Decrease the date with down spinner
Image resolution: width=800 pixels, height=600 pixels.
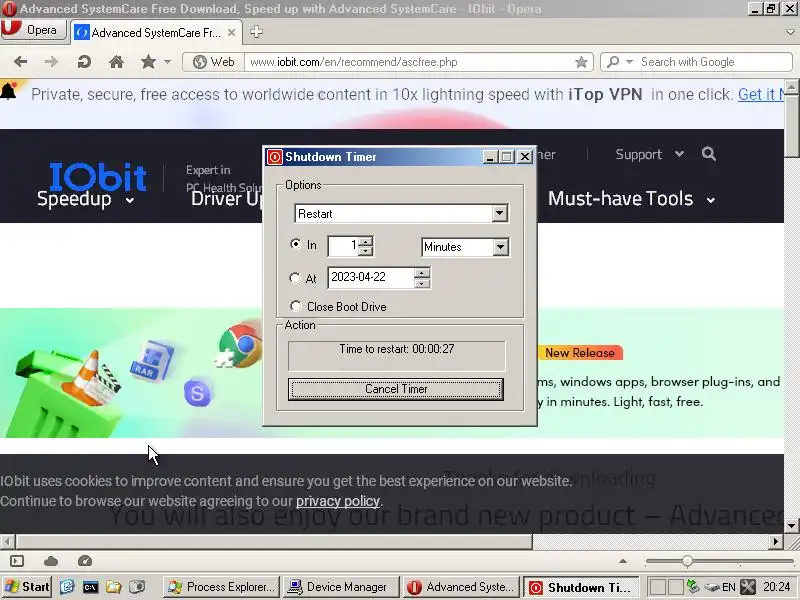pyautogui.click(x=422, y=283)
